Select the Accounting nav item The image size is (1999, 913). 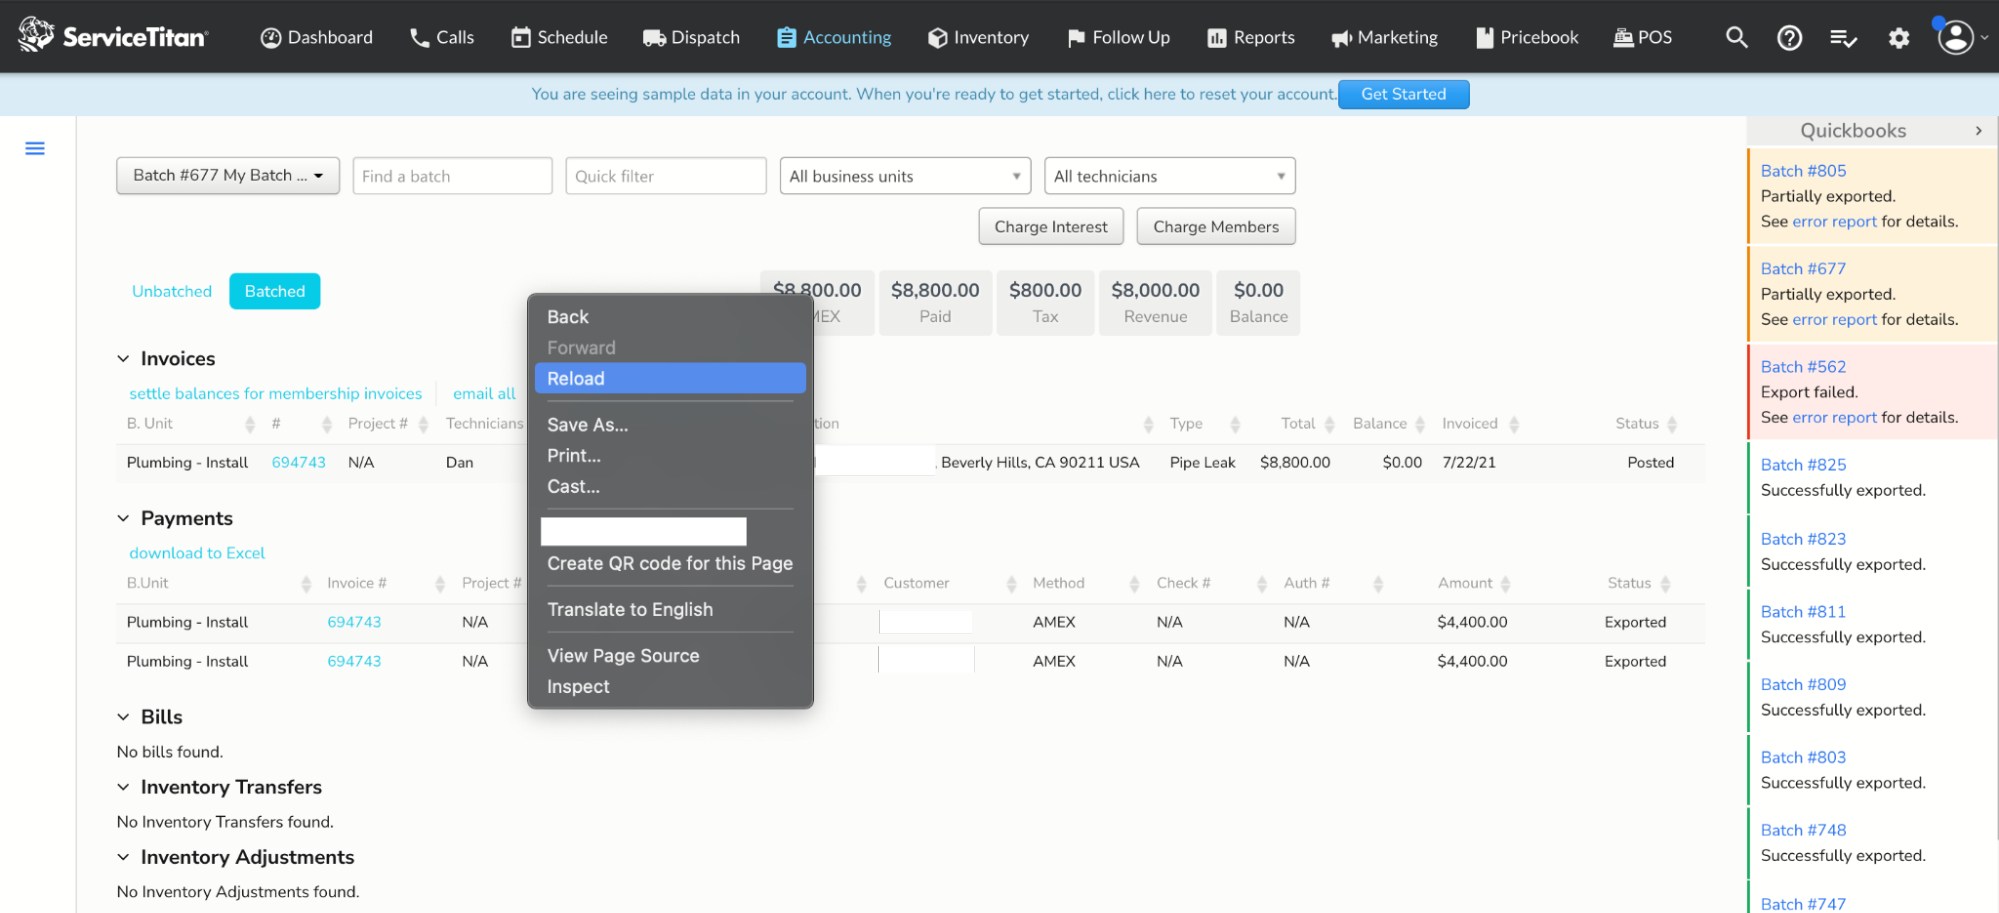(x=834, y=37)
